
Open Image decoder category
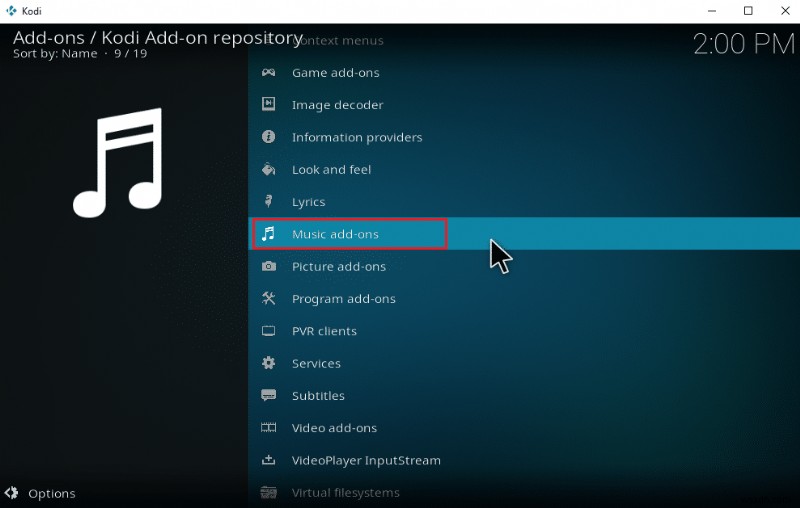[524, 105]
